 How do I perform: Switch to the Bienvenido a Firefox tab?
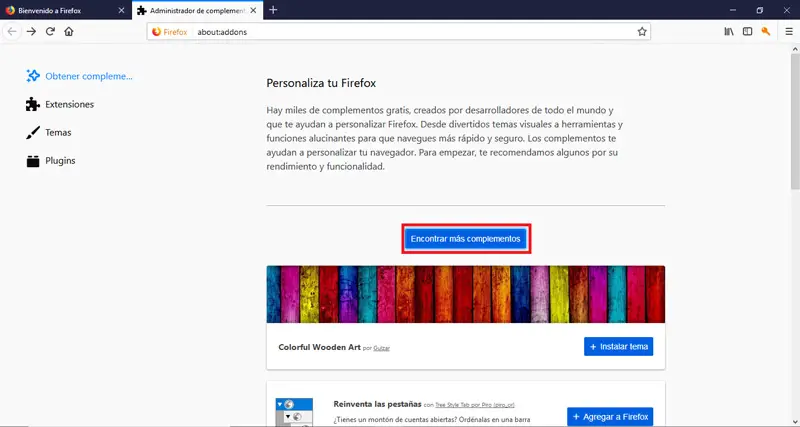tap(65, 10)
